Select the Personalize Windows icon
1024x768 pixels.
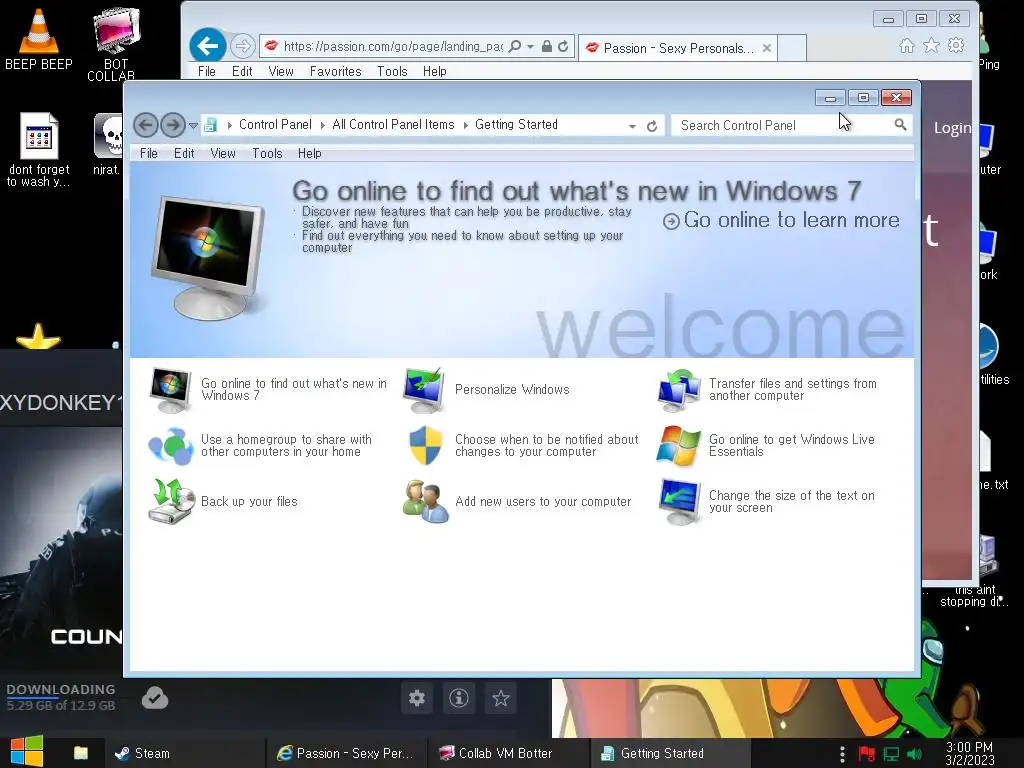(x=424, y=390)
